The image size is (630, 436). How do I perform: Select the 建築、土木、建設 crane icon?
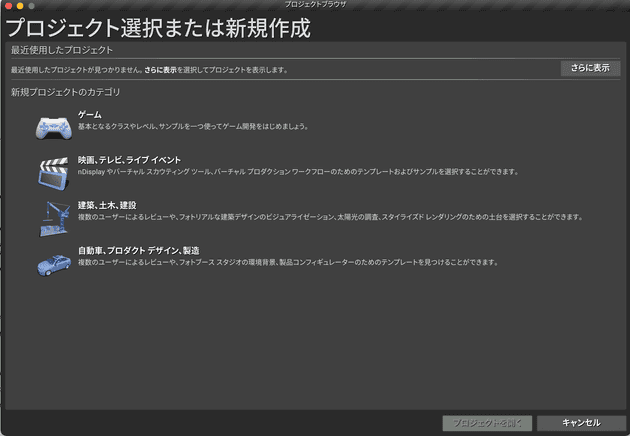53,219
